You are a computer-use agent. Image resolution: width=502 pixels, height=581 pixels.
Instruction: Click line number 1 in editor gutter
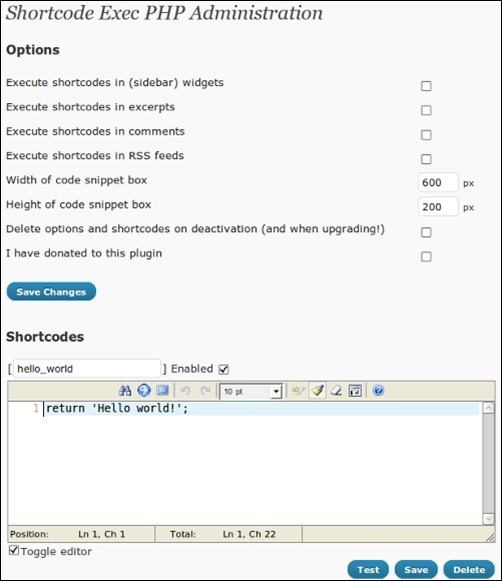(36, 408)
